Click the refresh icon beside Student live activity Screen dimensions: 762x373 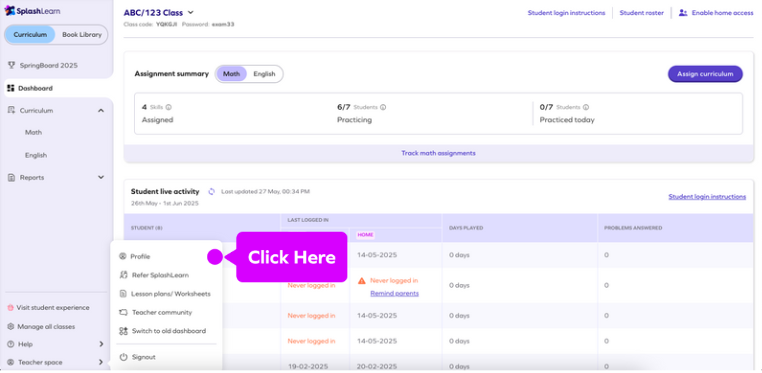click(211, 192)
